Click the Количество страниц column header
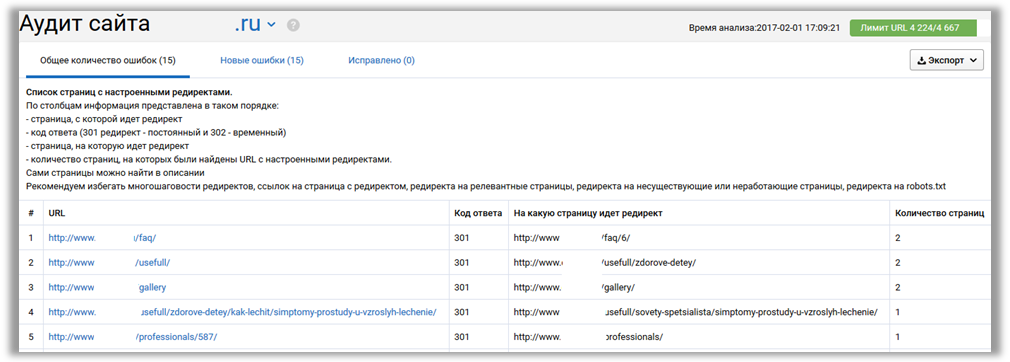Screen dimensions: 1010x362 tap(940, 213)
